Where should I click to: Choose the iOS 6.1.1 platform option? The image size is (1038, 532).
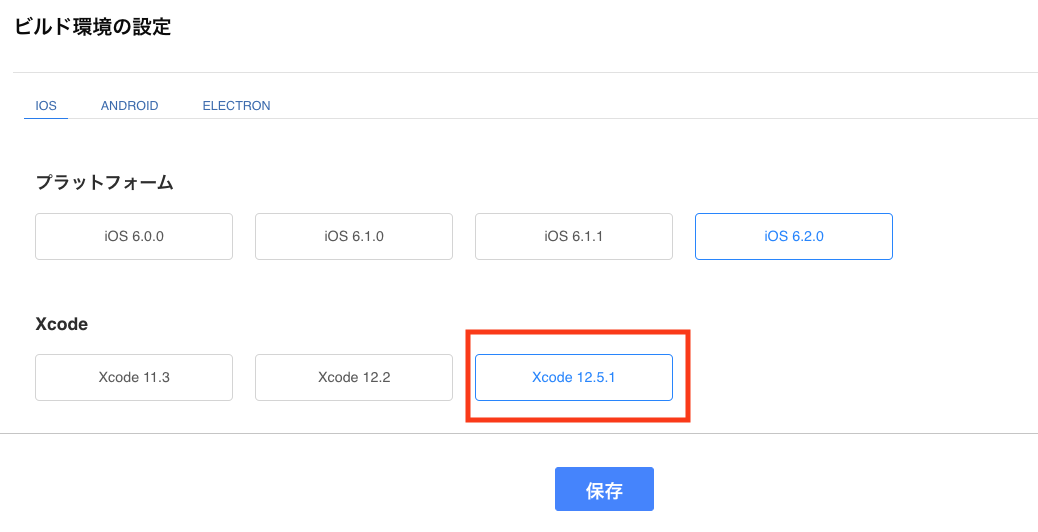573,236
